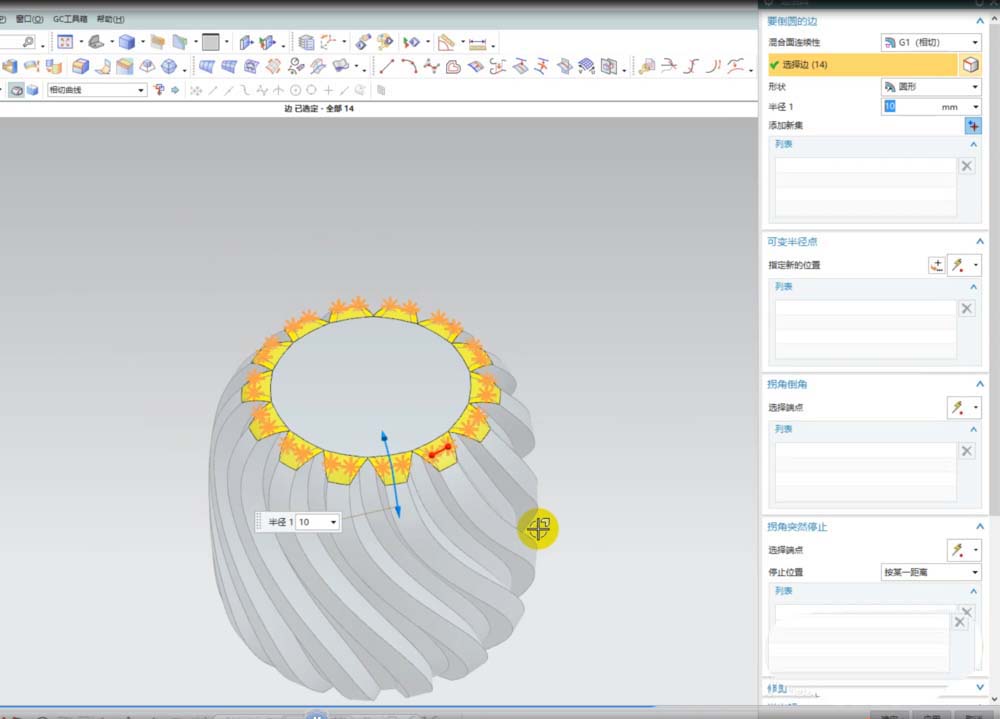Open the 停止位置 按某一距离 dropdown

[931, 572]
